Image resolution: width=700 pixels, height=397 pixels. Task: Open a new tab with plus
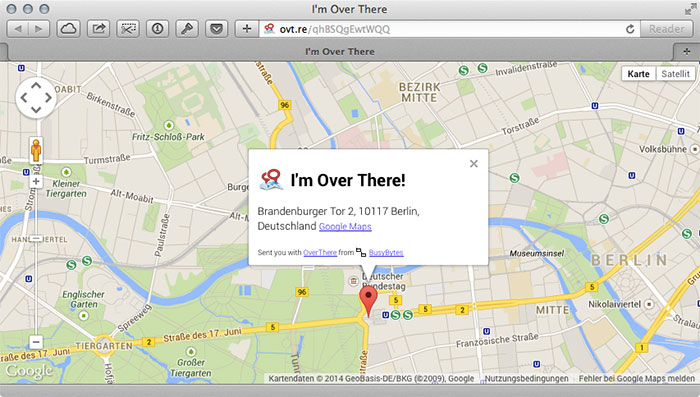(x=687, y=52)
